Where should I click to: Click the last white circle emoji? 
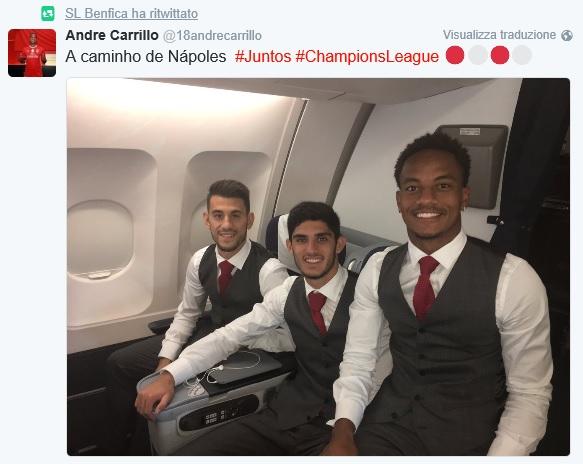tap(522, 55)
